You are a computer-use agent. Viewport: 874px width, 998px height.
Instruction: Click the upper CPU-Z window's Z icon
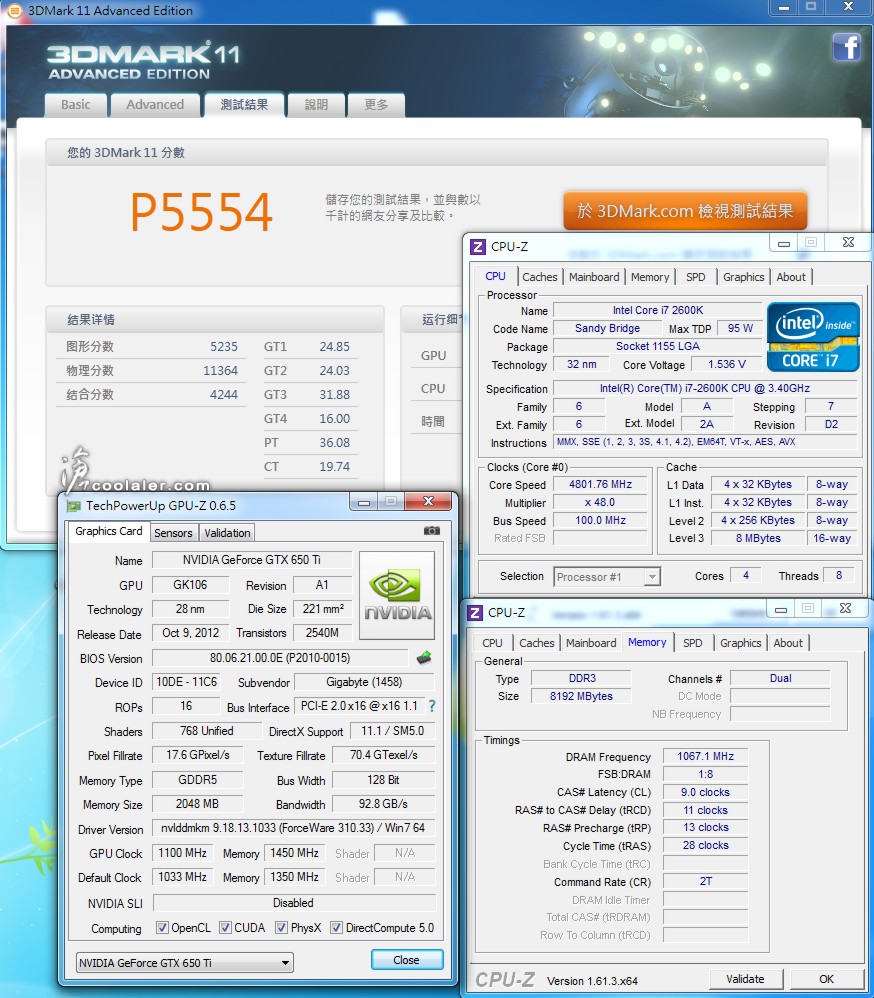point(477,246)
